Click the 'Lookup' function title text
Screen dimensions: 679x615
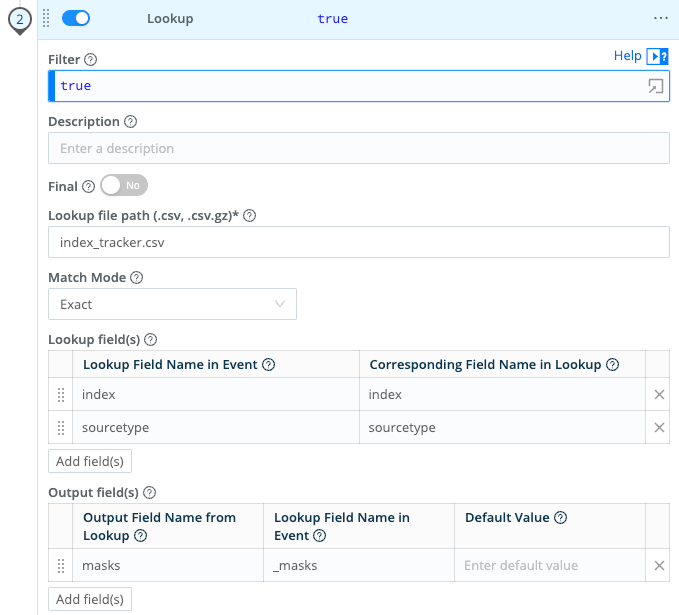click(170, 19)
